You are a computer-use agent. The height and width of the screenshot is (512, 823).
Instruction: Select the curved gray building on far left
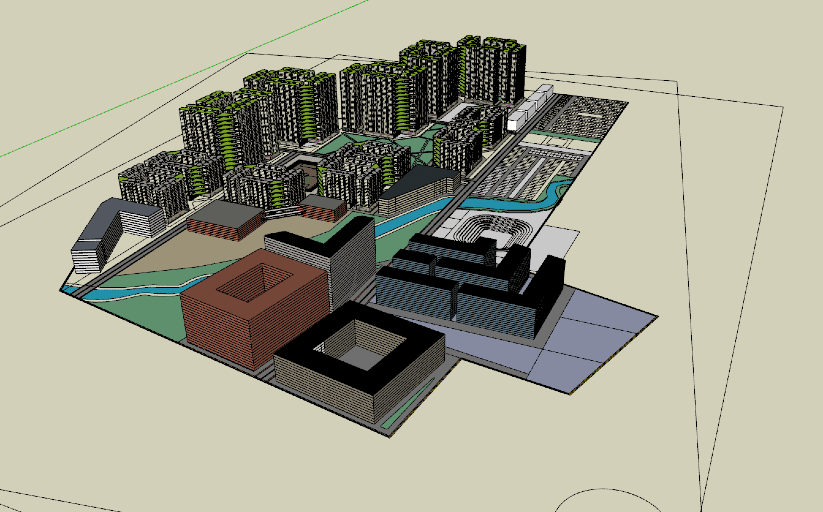[x=112, y=228]
